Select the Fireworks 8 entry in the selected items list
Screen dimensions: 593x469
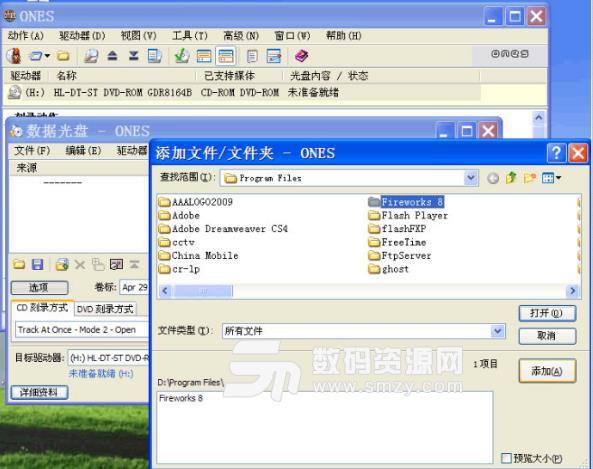click(181, 398)
